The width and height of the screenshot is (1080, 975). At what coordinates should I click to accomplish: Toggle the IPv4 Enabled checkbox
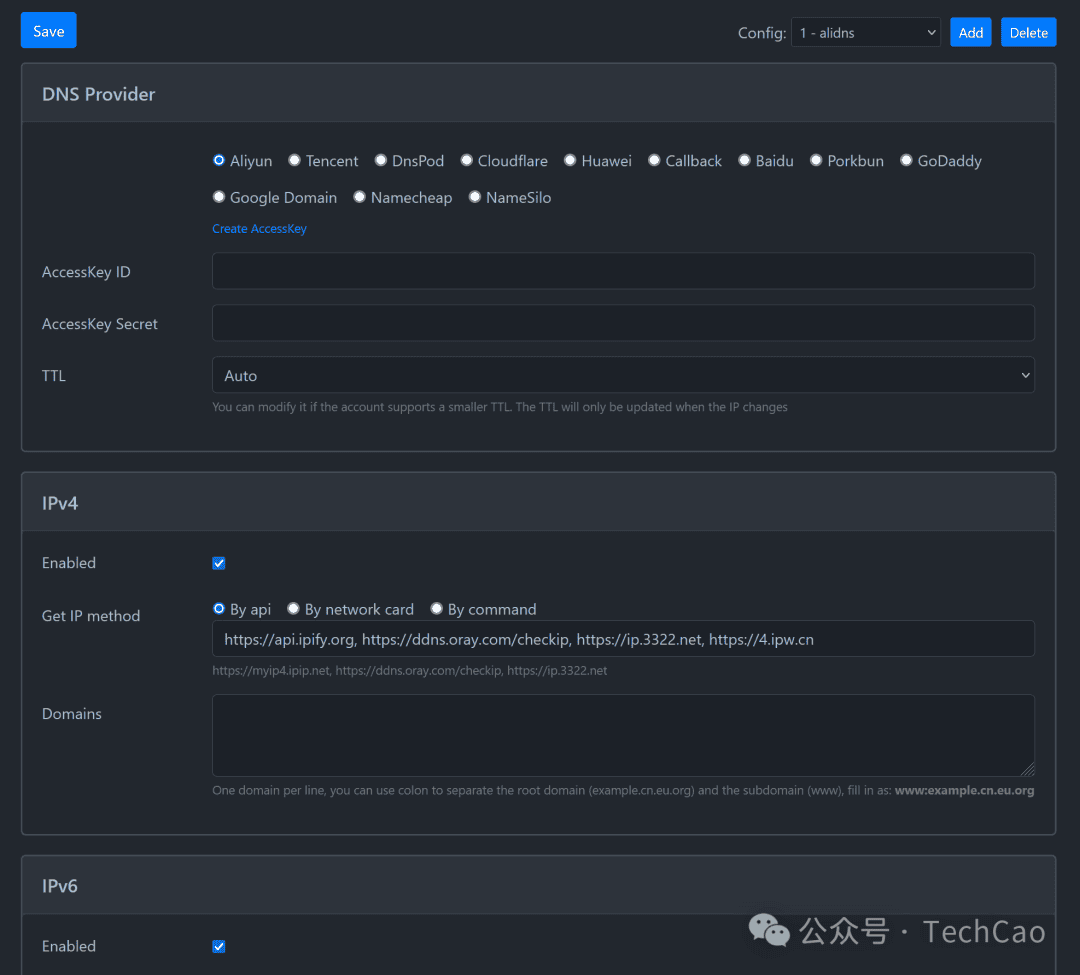[x=219, y=563]
